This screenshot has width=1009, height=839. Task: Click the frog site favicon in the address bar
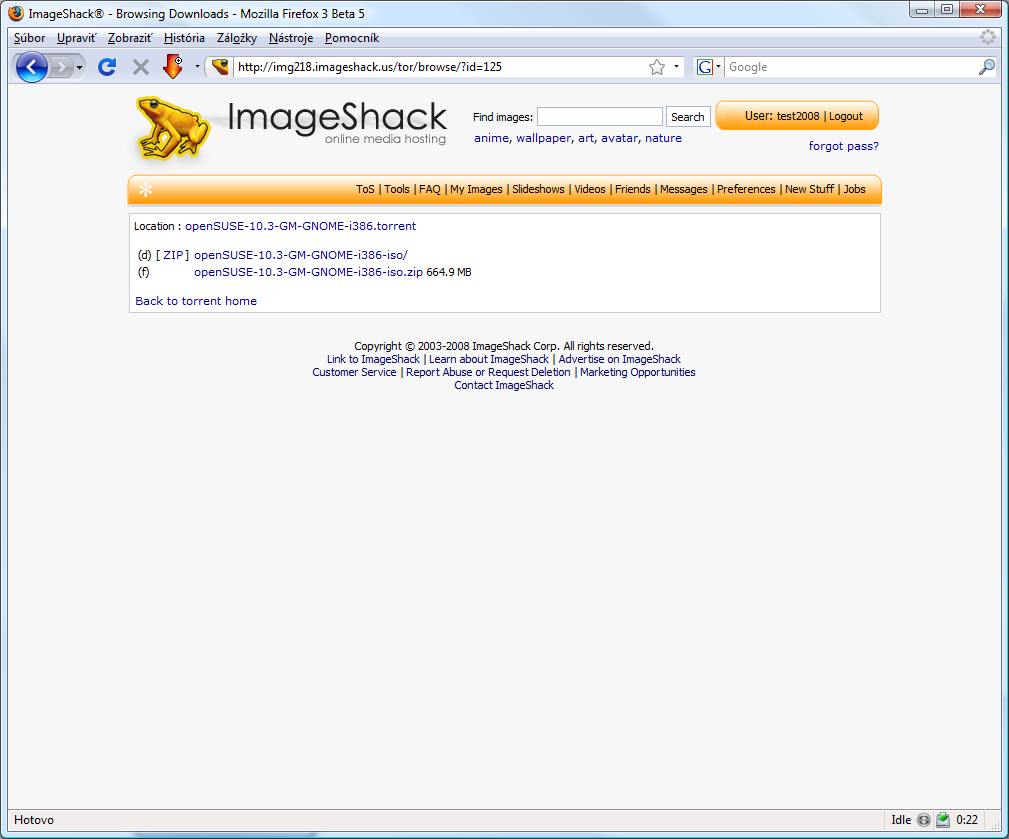(x=220, y=67)
